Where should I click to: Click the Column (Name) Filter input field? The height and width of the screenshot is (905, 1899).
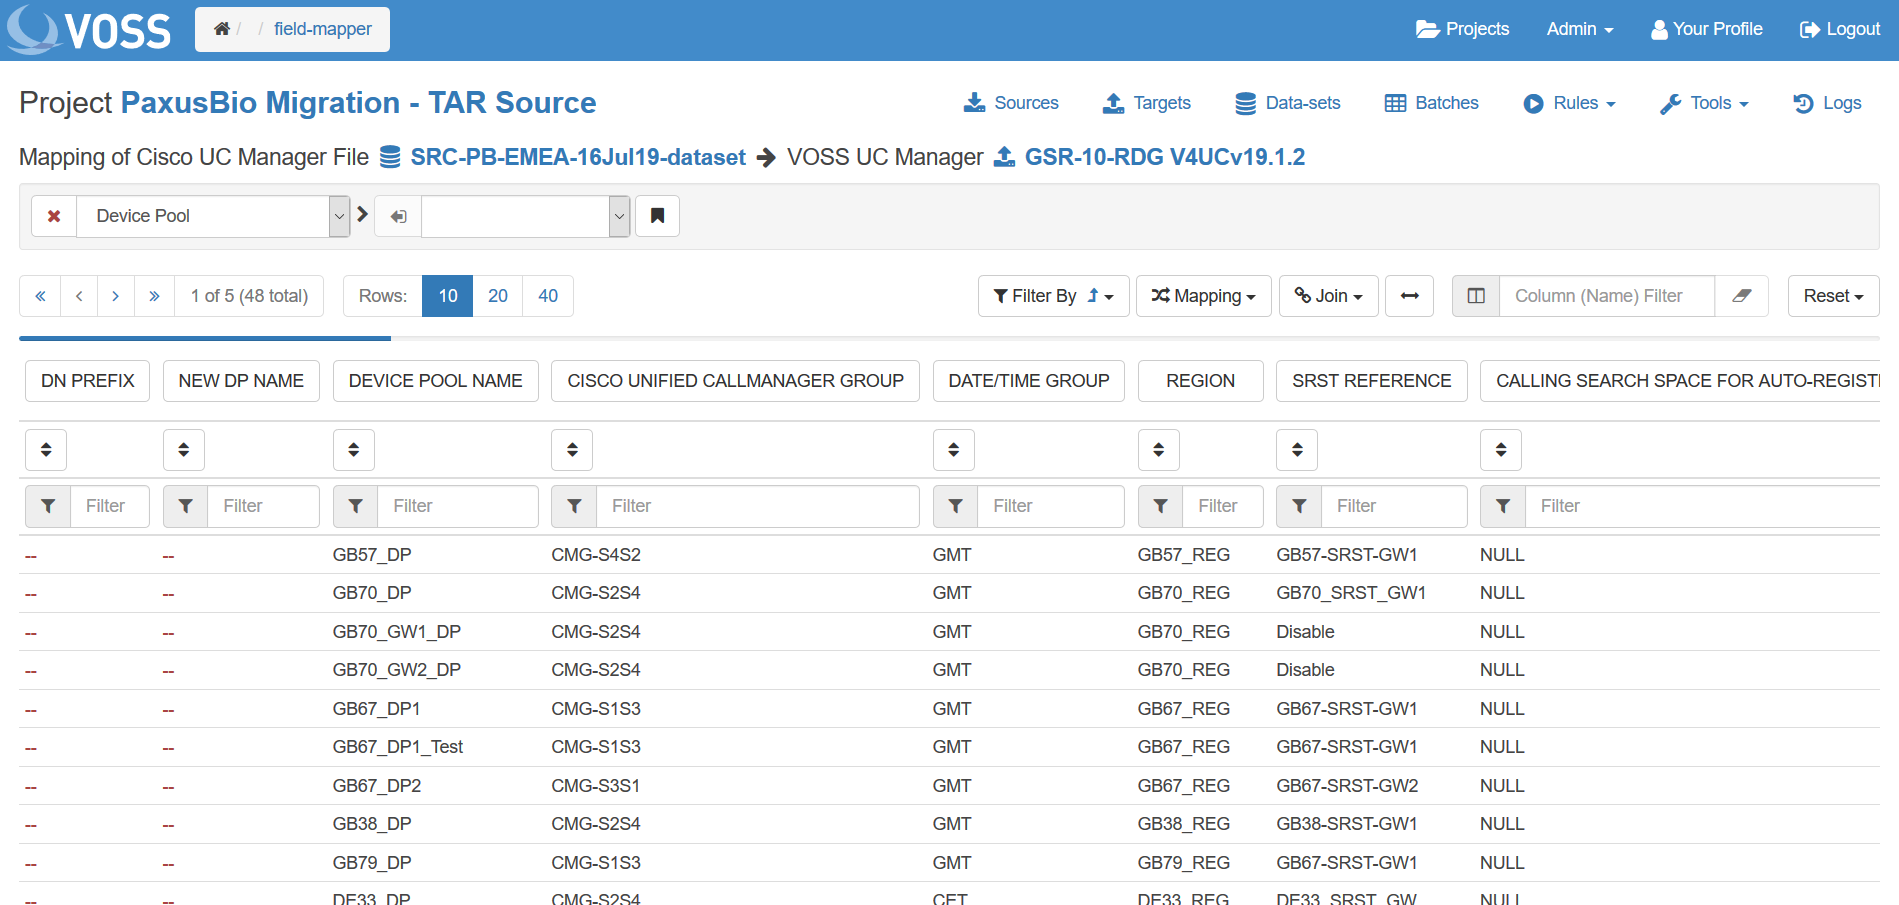[1606, 296]
